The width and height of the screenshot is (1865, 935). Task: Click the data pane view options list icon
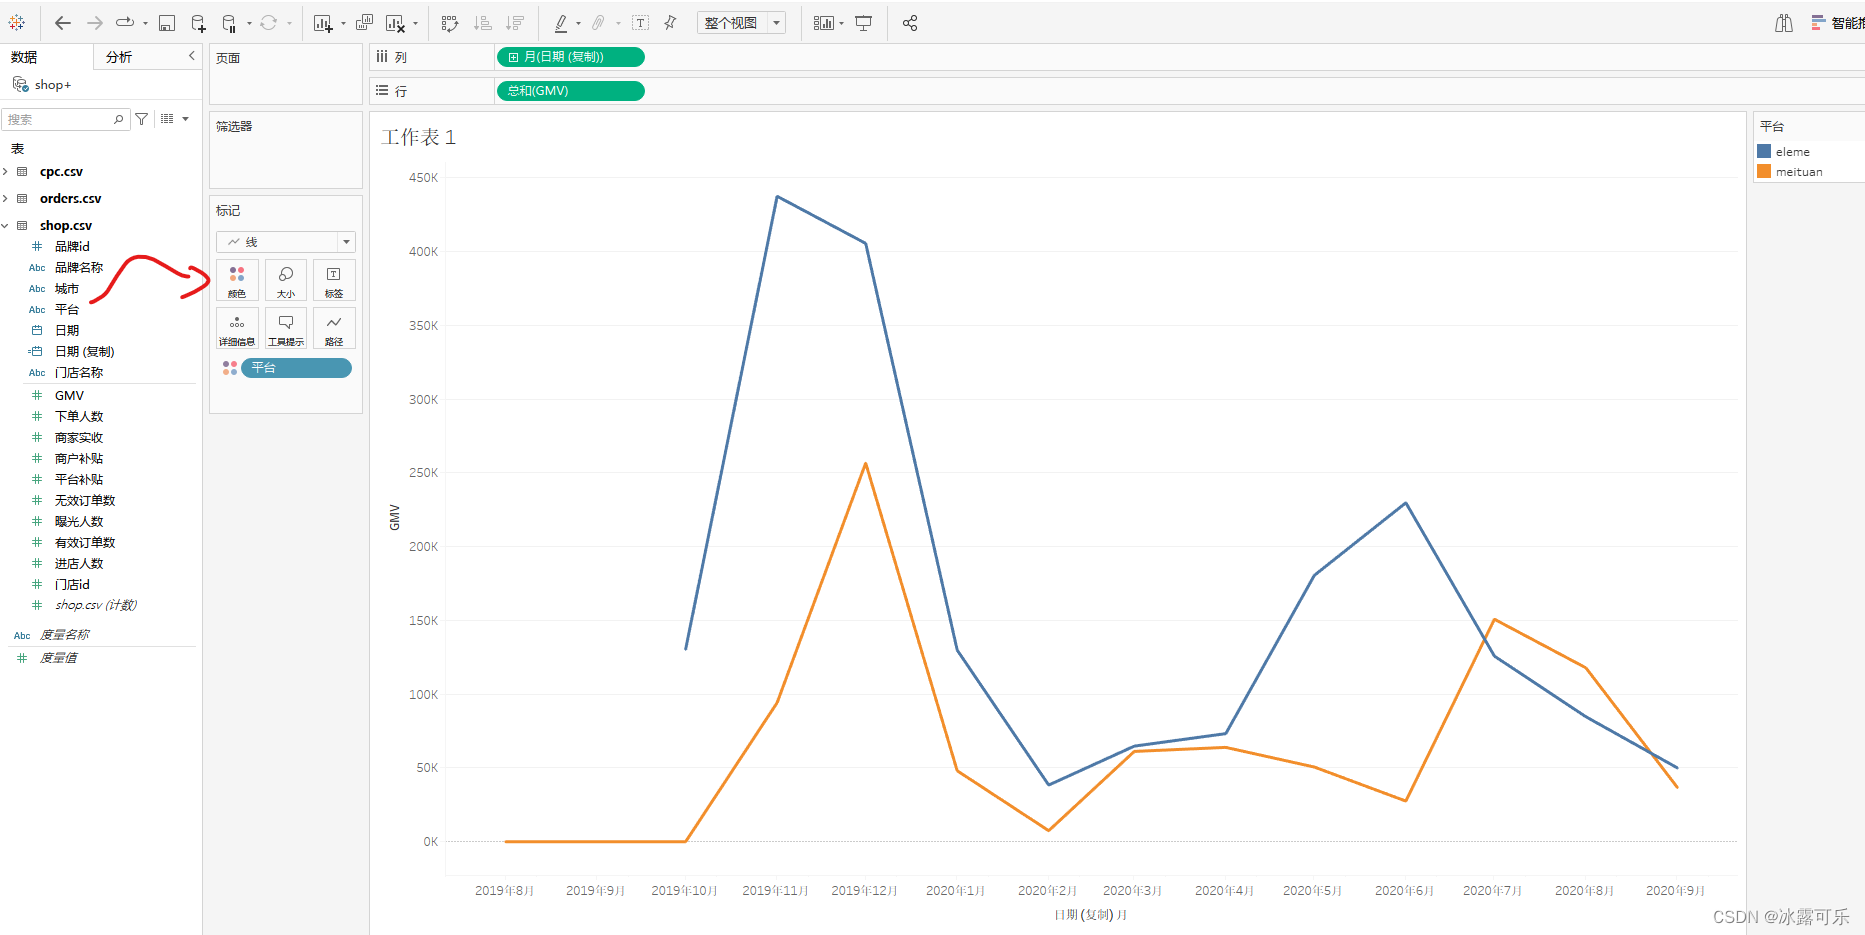pos(168,119)
